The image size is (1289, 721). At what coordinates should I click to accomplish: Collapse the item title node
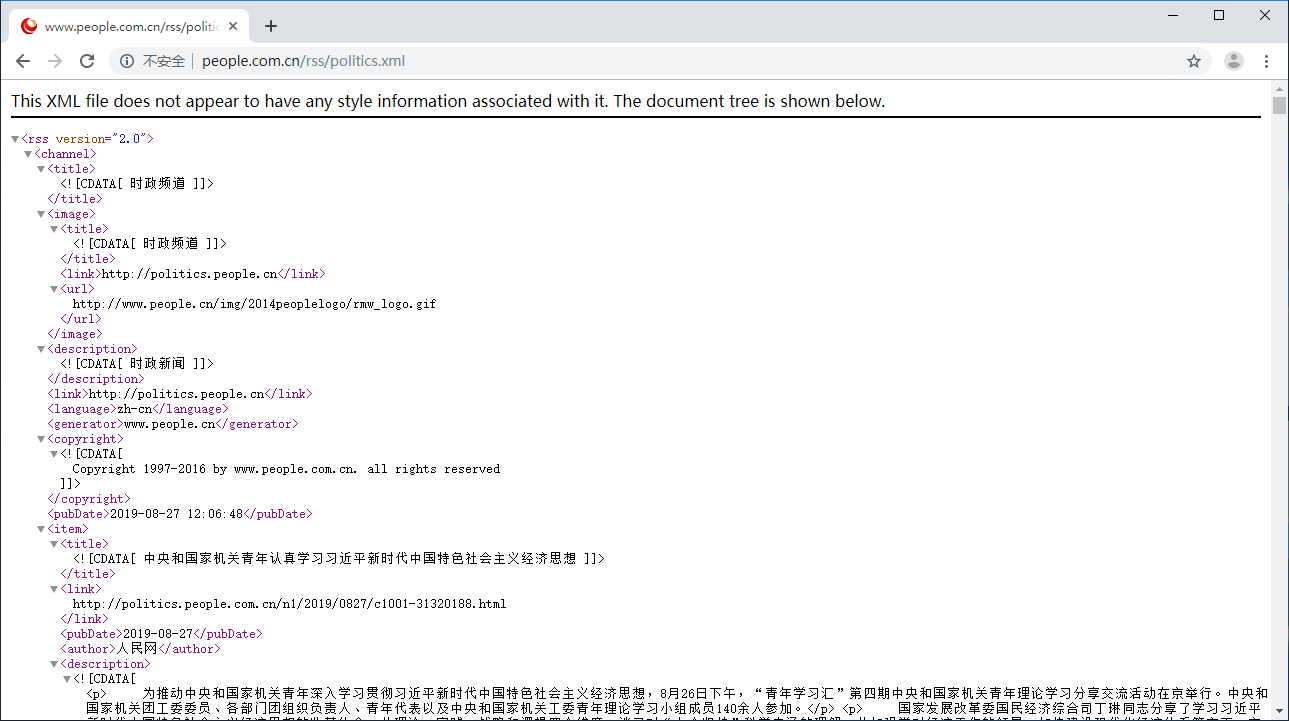coord(54,544)
